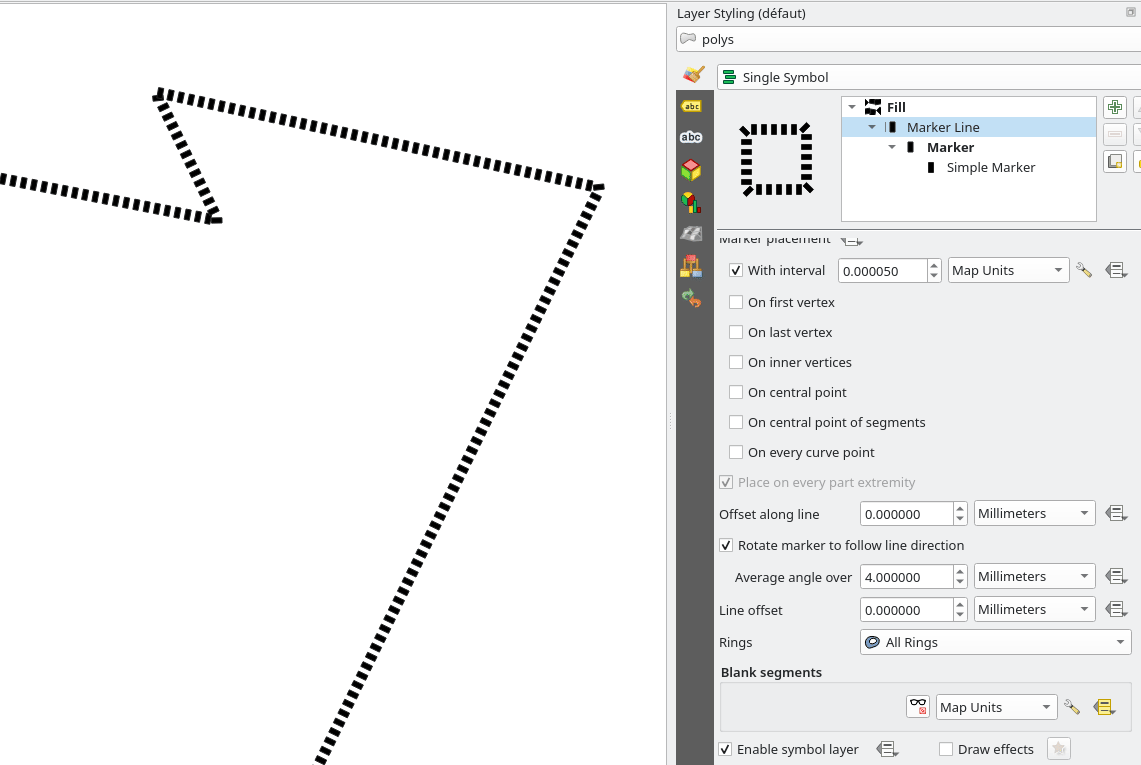Open data-defined override for Offset along line
The height and width of the screenshot is (765, 1141).
tap(1116, 514)
